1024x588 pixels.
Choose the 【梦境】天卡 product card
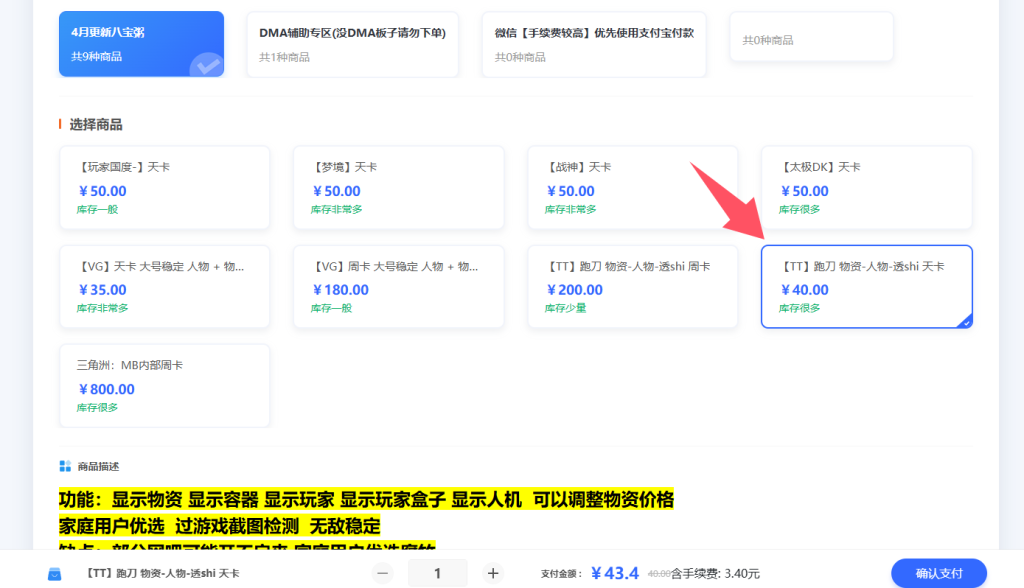(398, 188)
